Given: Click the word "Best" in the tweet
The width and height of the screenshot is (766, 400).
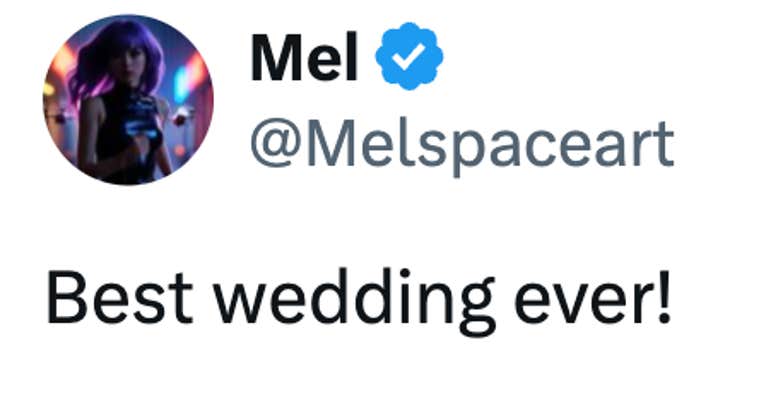Looking at the screenshot, I should (117, 299).
